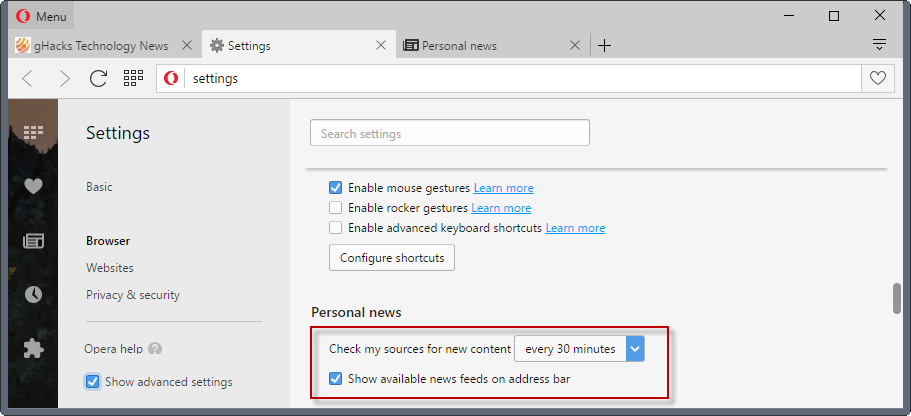Uncheck Show available news feeds on address bar
The width and height of the screenshot is (911, 416).
click(335, 379)
